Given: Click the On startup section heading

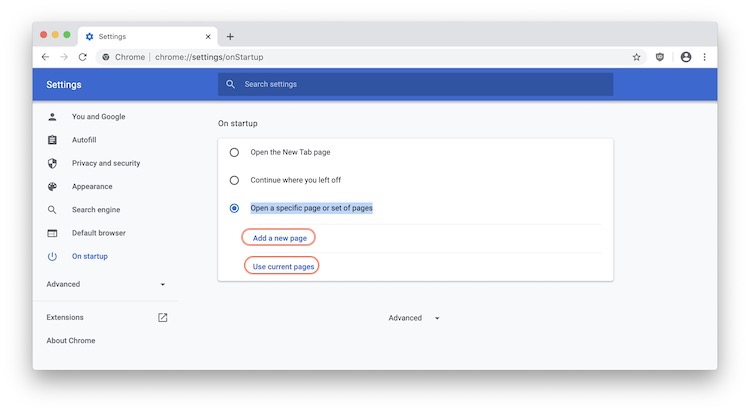Looking at the screenshot, I should click(x=238, y=123).
